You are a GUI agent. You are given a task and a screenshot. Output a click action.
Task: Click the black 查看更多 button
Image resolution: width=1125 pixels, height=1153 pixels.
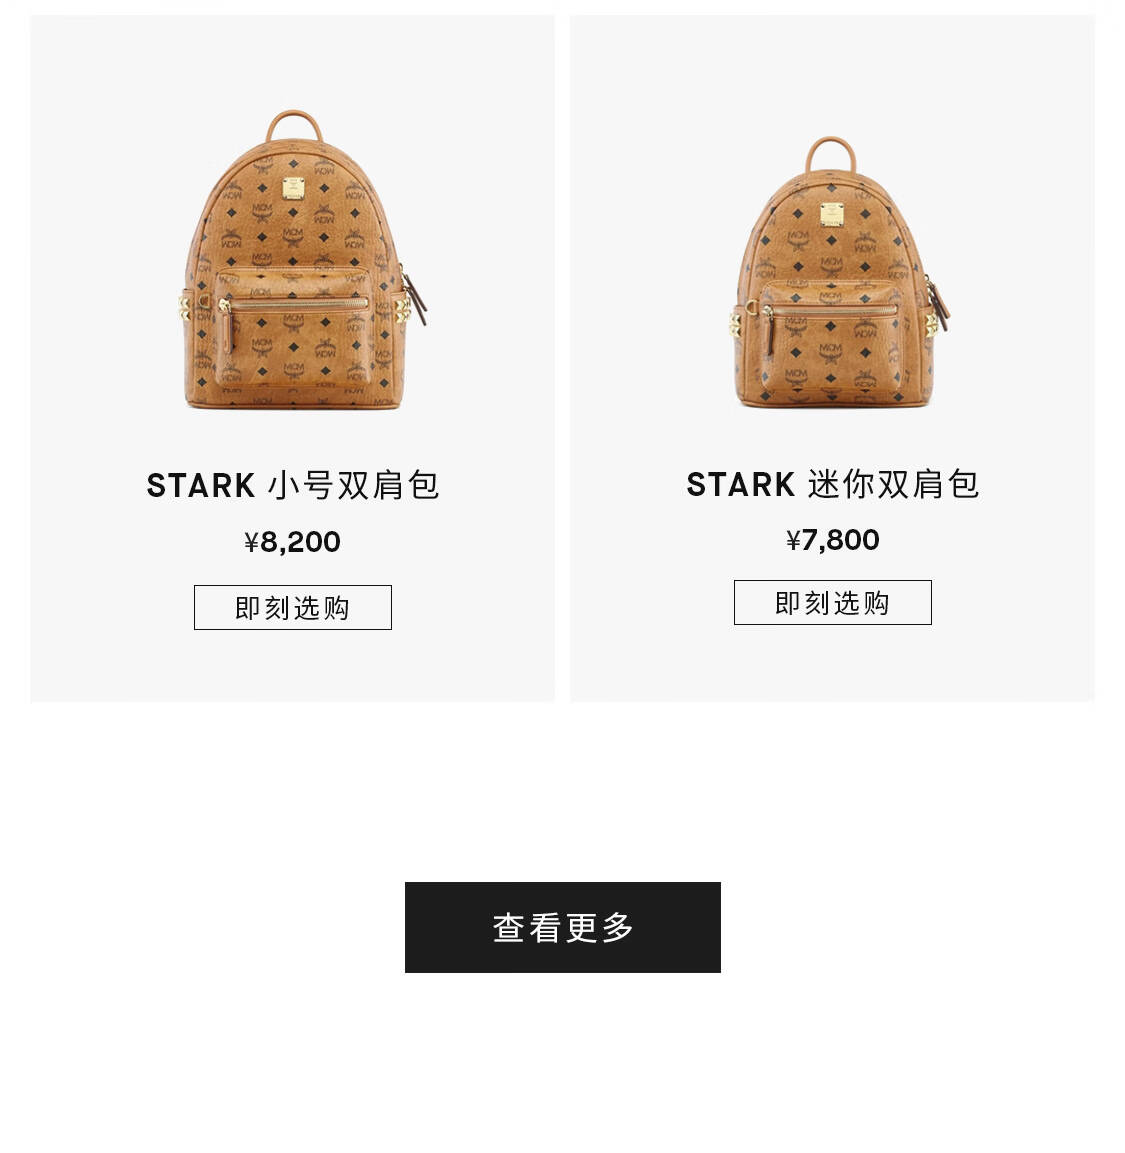point(562,927)
